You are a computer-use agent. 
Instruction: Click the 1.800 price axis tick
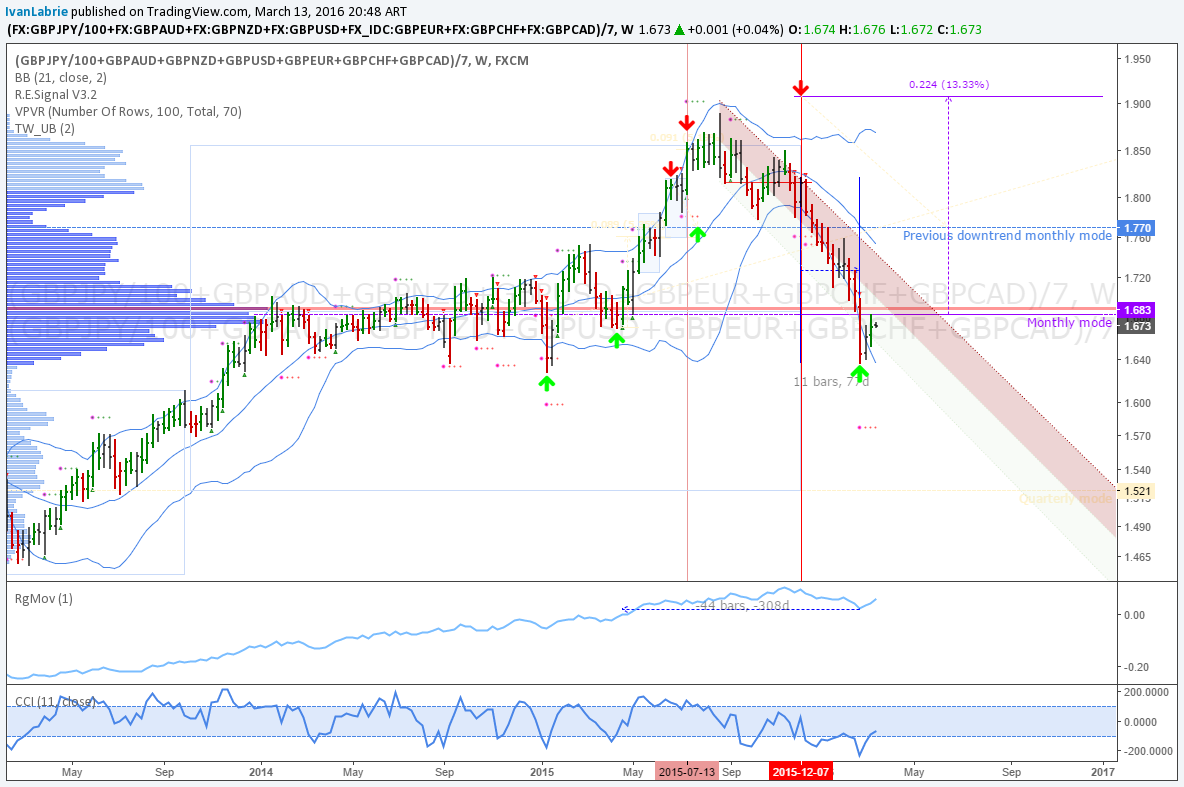(x=1137, y=199)
